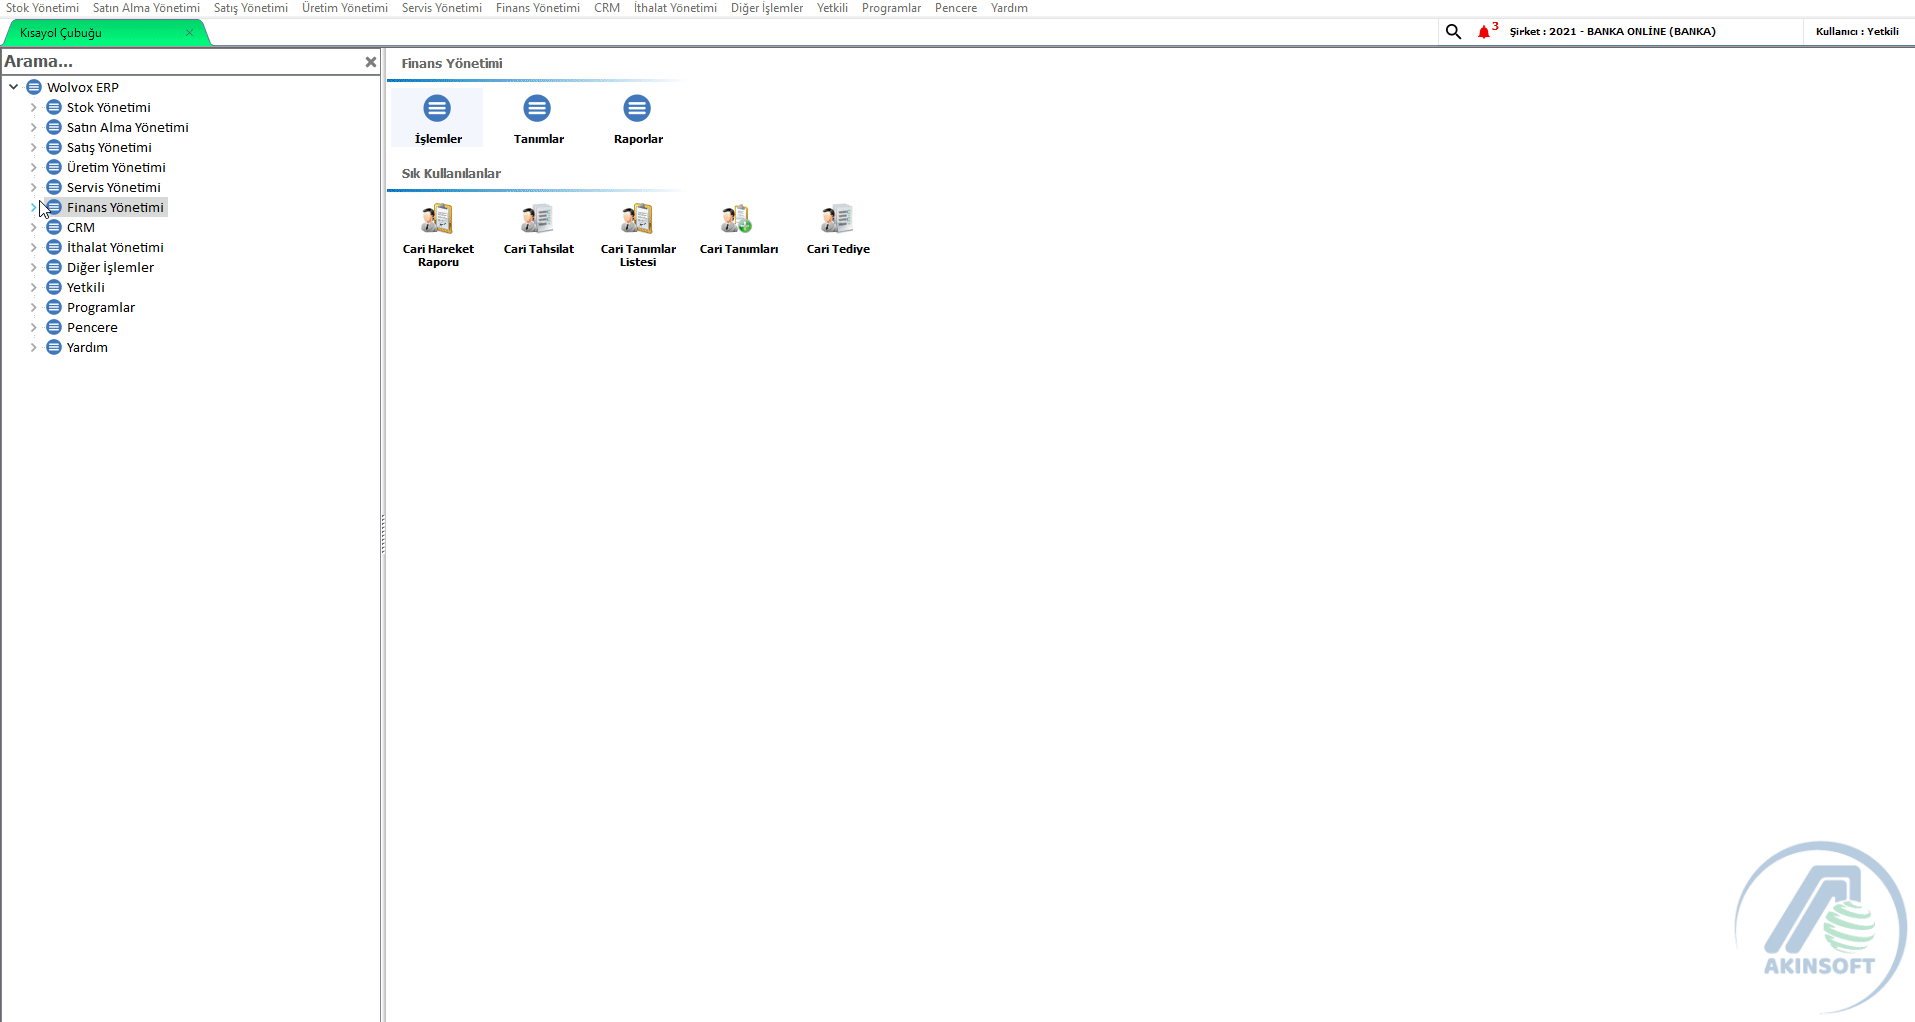Open Yetkili menu in menu bar

[x=832, y=8]
